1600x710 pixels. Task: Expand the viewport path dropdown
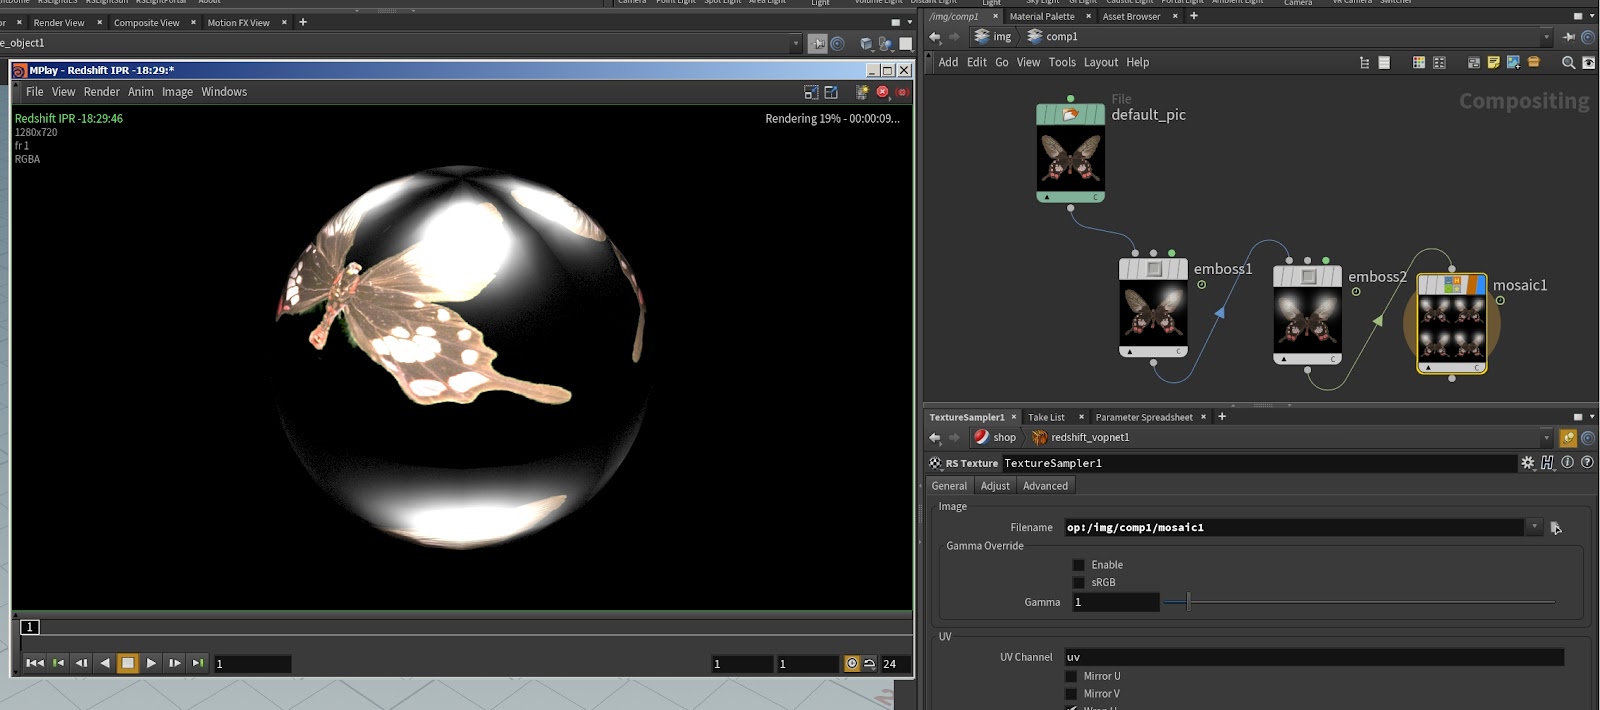[796, 44]
